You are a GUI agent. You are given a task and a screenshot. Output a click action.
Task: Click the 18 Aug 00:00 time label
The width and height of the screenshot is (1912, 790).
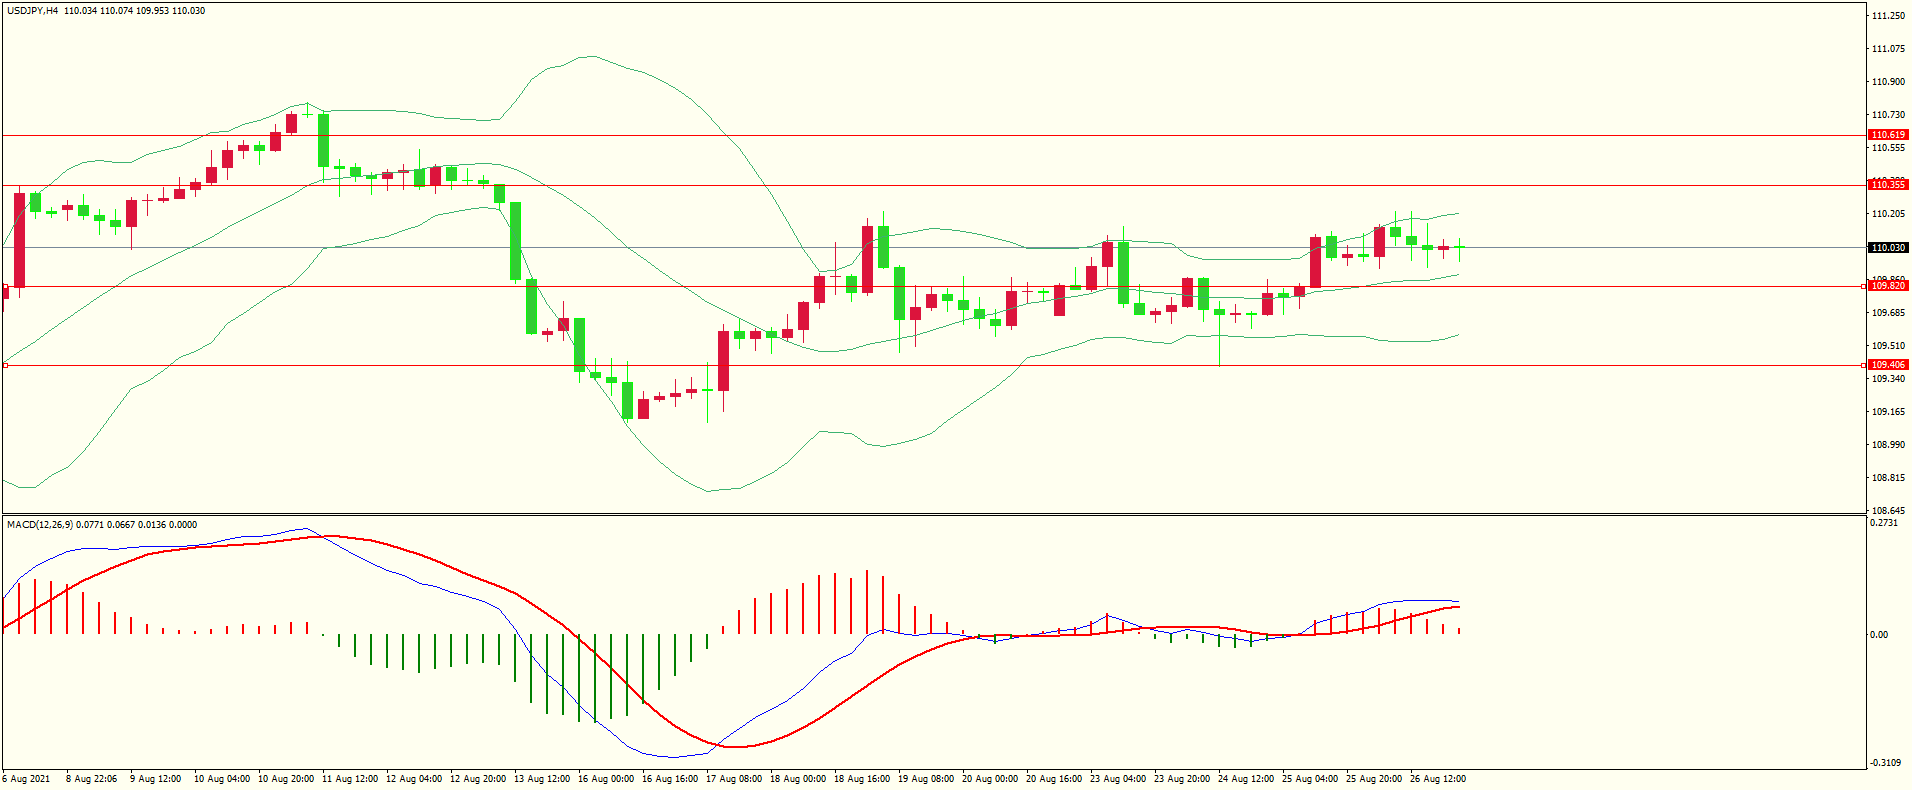(x=798, y=779)
